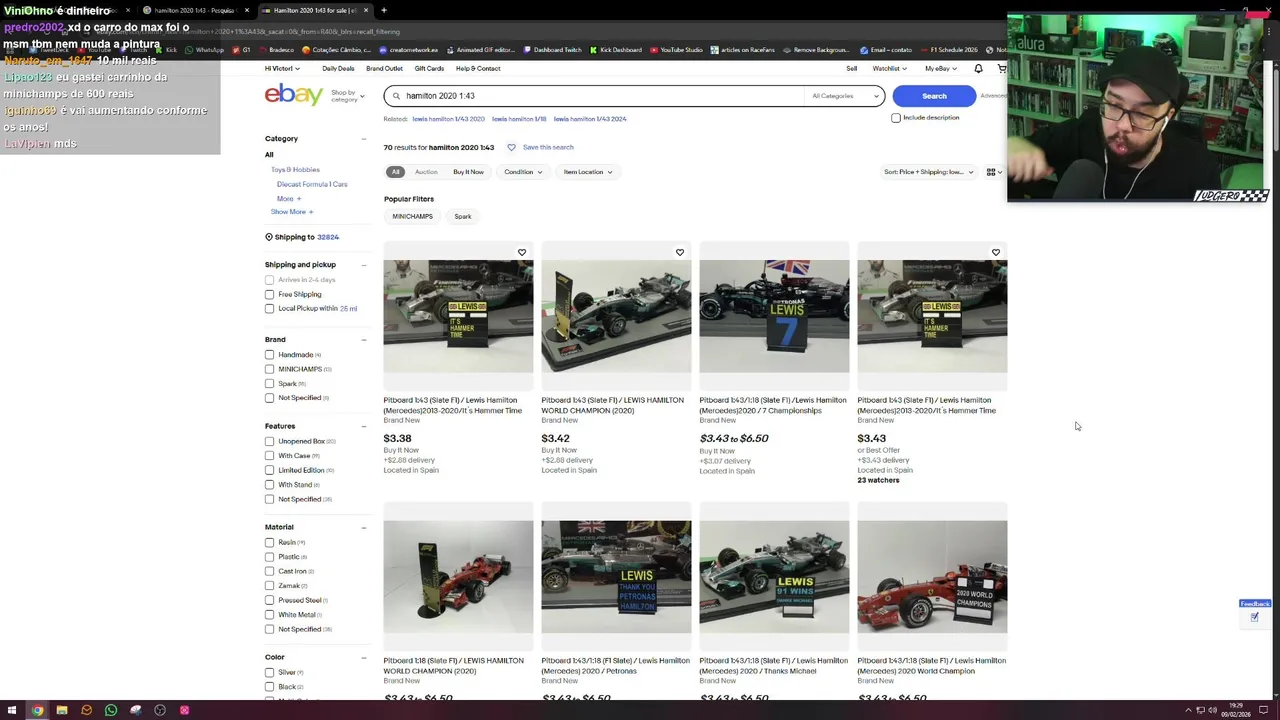Viewport: 1280px width, 720px height.
Task: Open Remove Background bookmark
Action: point(817,50)
